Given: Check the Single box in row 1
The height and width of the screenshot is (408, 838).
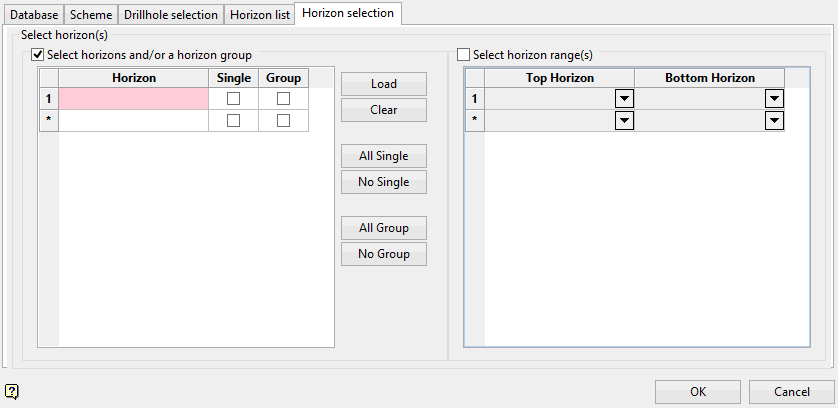Looking at the screenshot, I should (x=233, y=99).
